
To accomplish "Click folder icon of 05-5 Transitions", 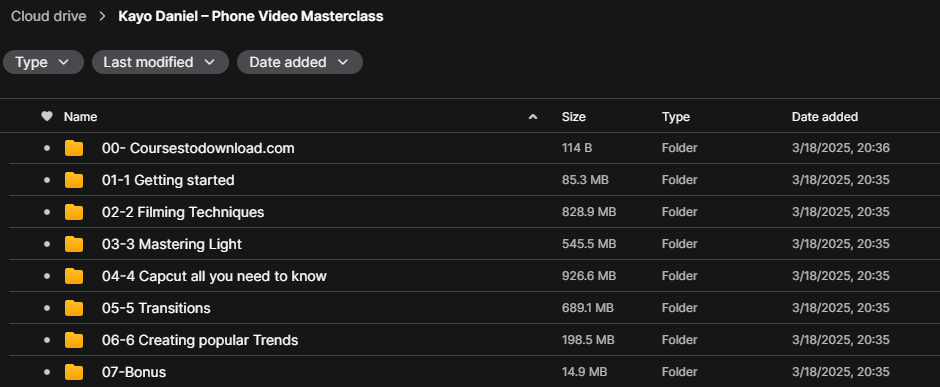I will click(x=74, y=309).
